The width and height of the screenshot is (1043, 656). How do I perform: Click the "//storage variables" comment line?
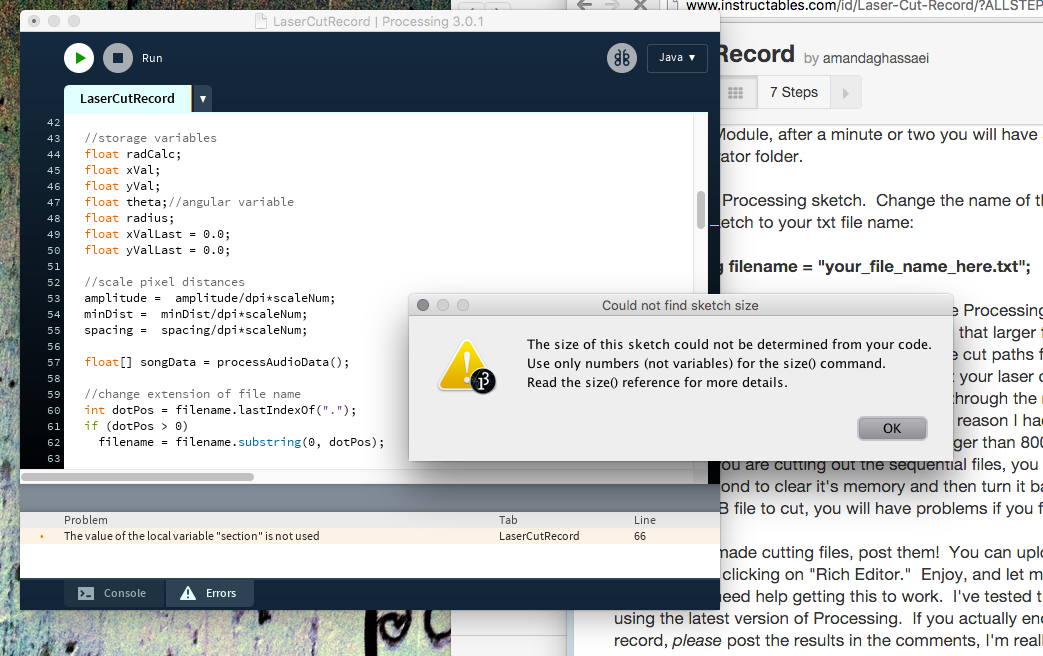point(150,138)
